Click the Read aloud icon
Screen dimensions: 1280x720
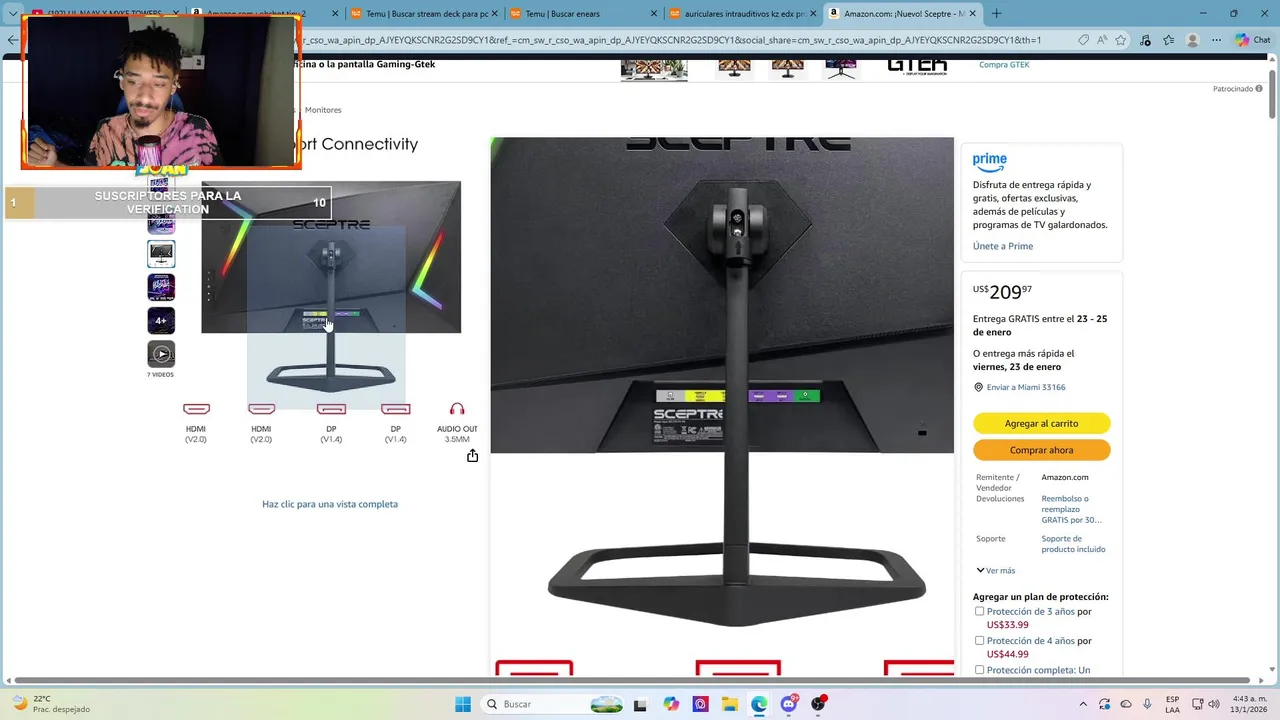click(1102, 40)
